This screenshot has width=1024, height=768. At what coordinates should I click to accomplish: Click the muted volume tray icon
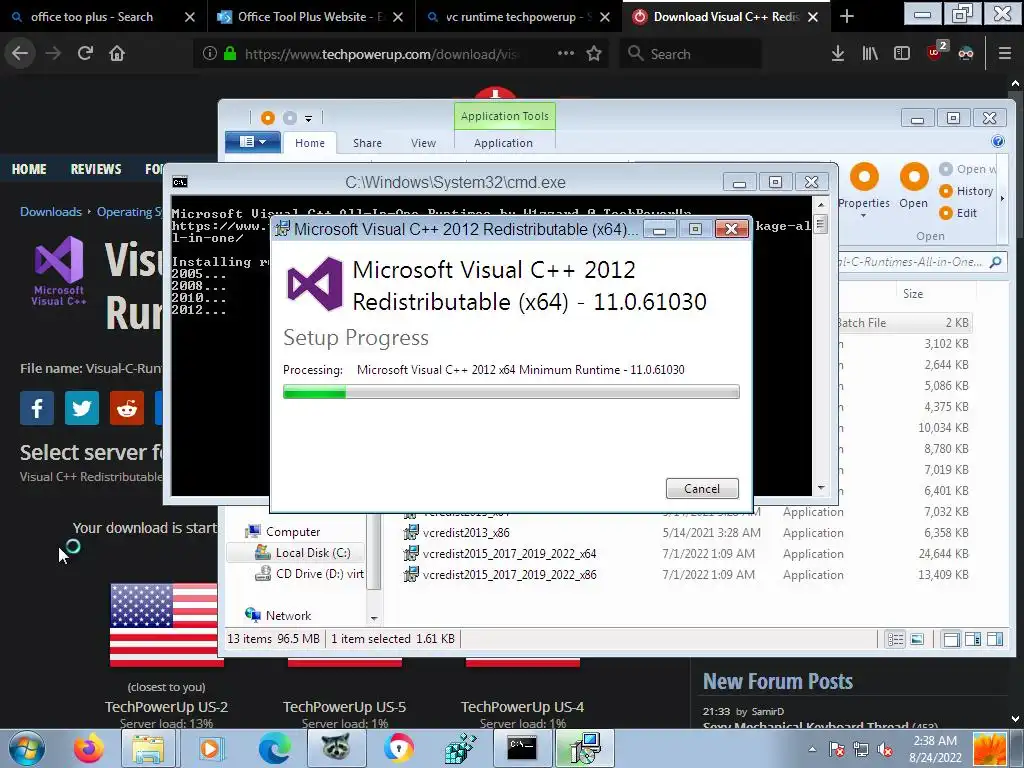[x=886, y=749]
